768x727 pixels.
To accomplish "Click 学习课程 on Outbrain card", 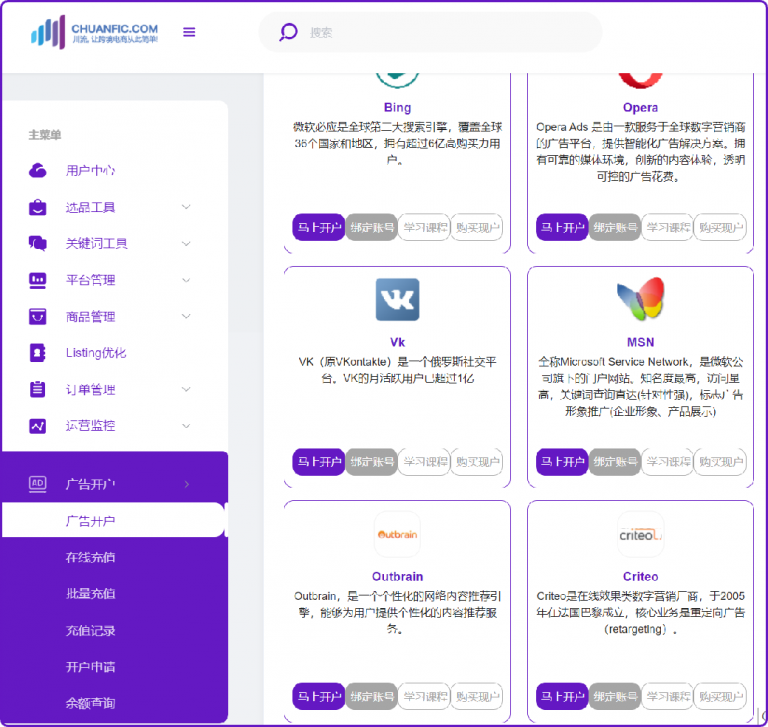I will 424,696.
